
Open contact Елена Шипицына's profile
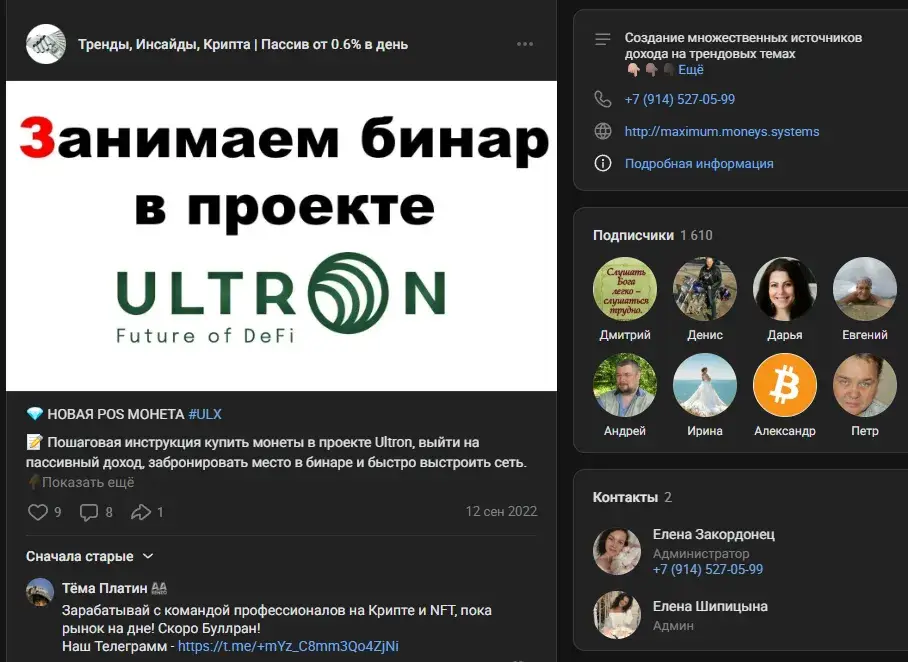point(710,606)
